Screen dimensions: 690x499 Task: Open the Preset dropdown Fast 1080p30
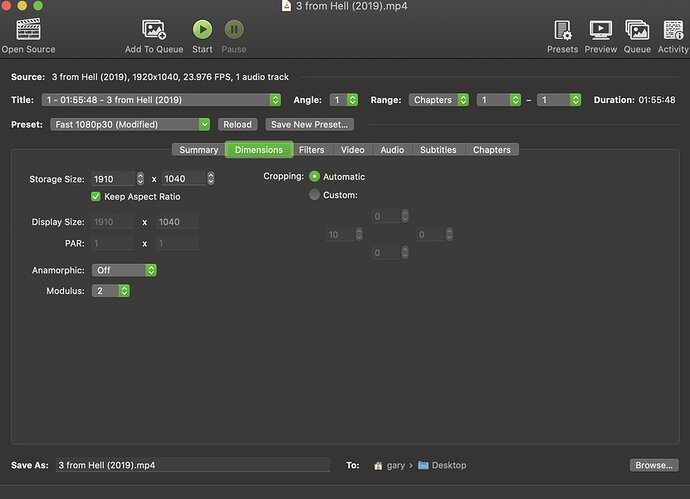[130, 125]
